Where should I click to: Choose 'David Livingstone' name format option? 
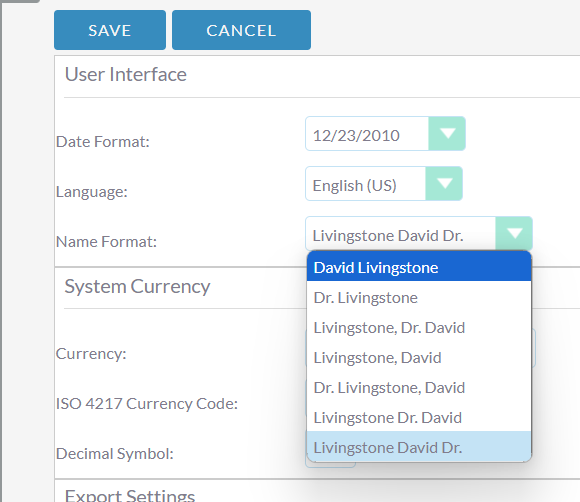419,267
